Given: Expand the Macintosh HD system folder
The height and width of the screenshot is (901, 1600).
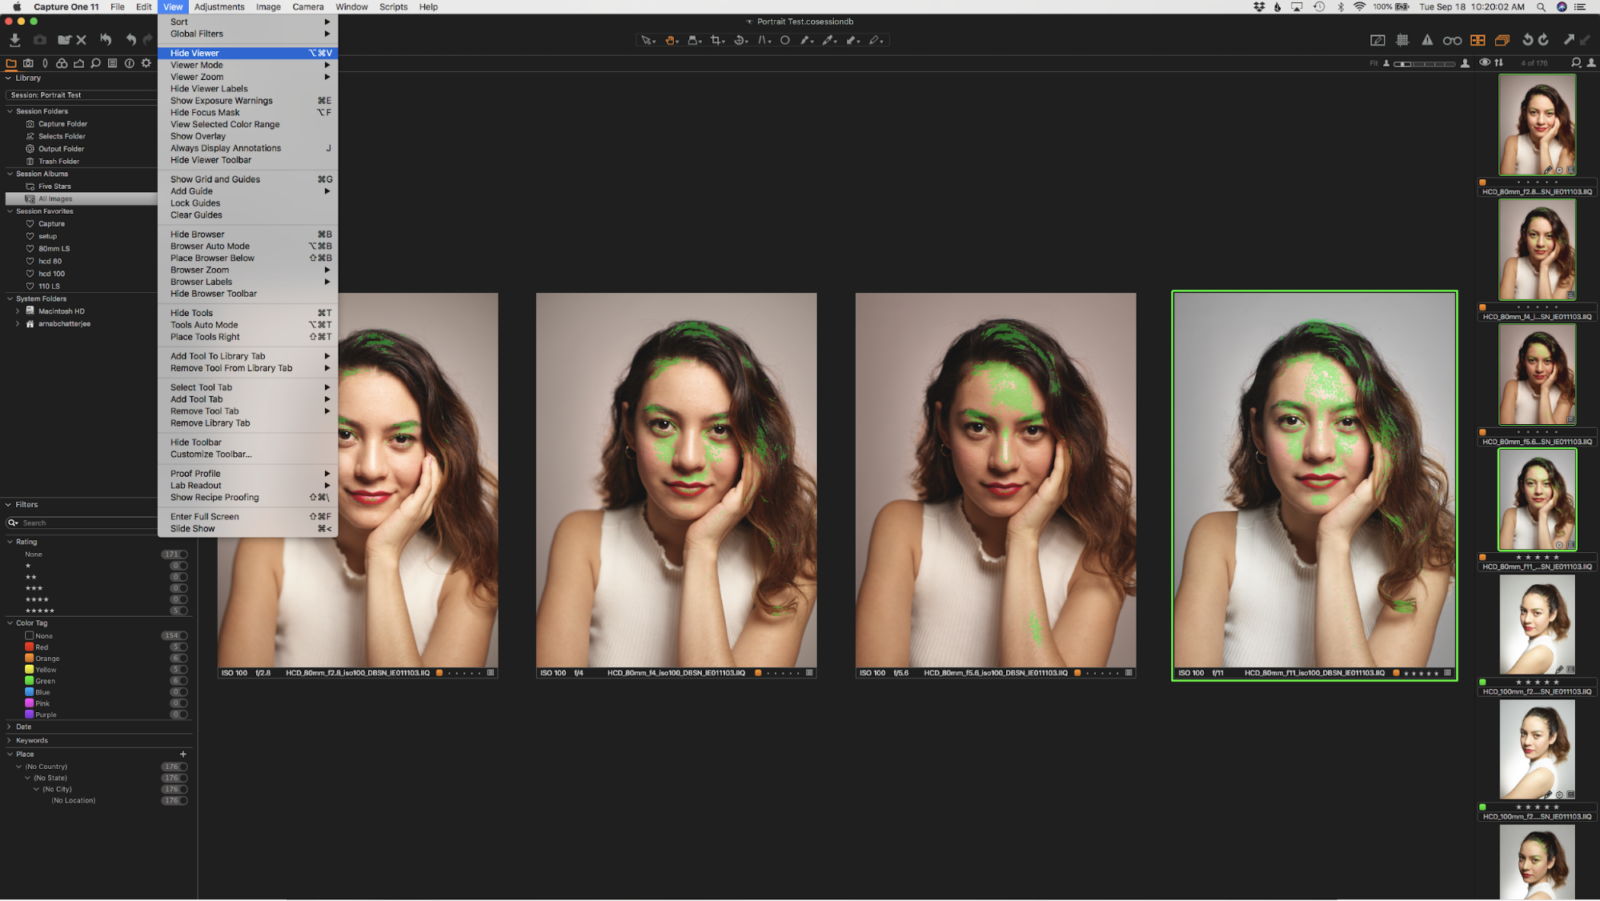Looking at the screenshot, I should [17, 311].
